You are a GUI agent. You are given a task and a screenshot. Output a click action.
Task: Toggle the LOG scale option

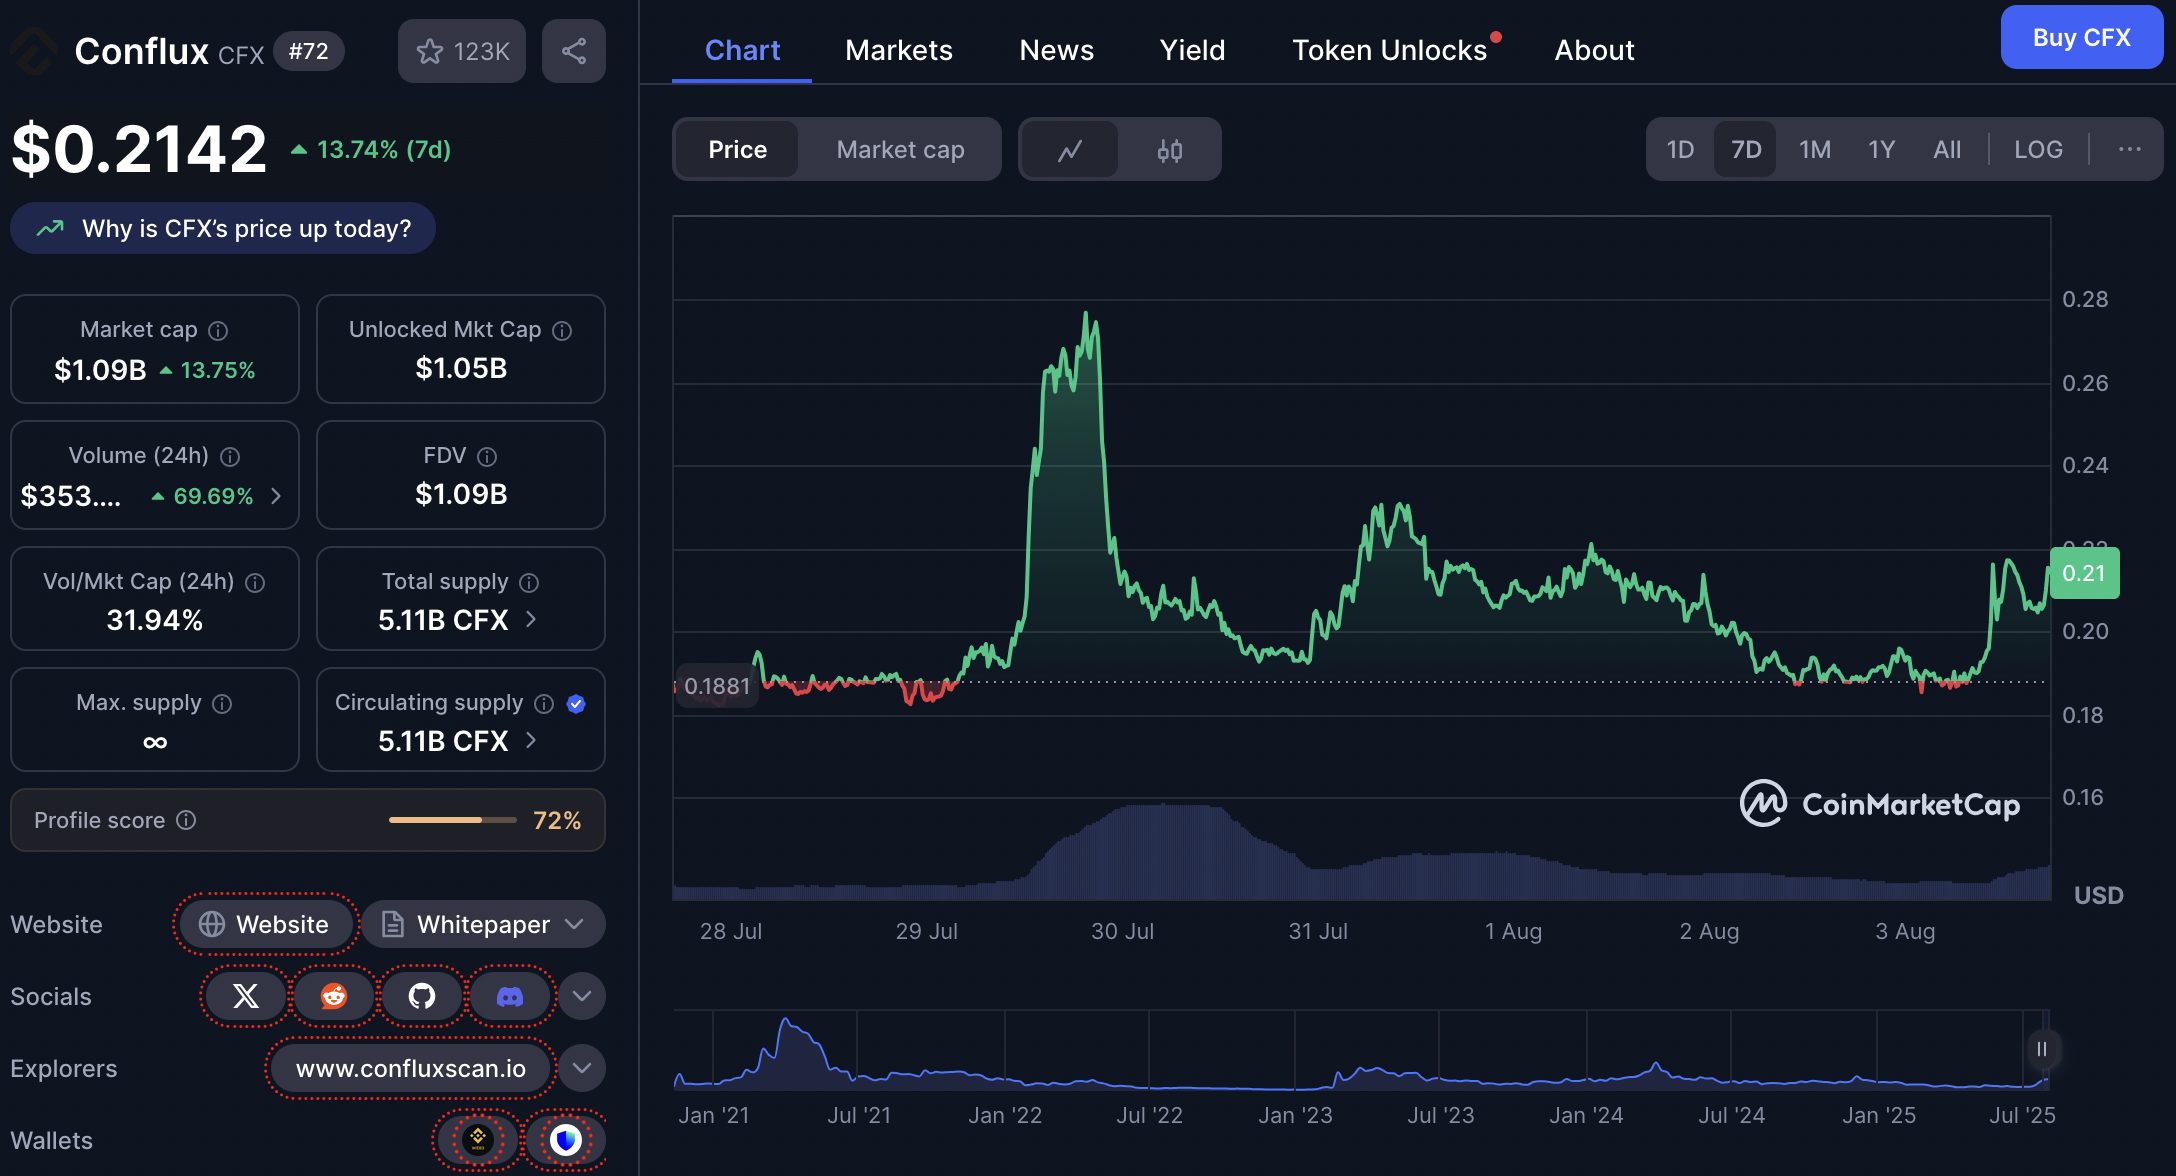[x=2037, y=150]
